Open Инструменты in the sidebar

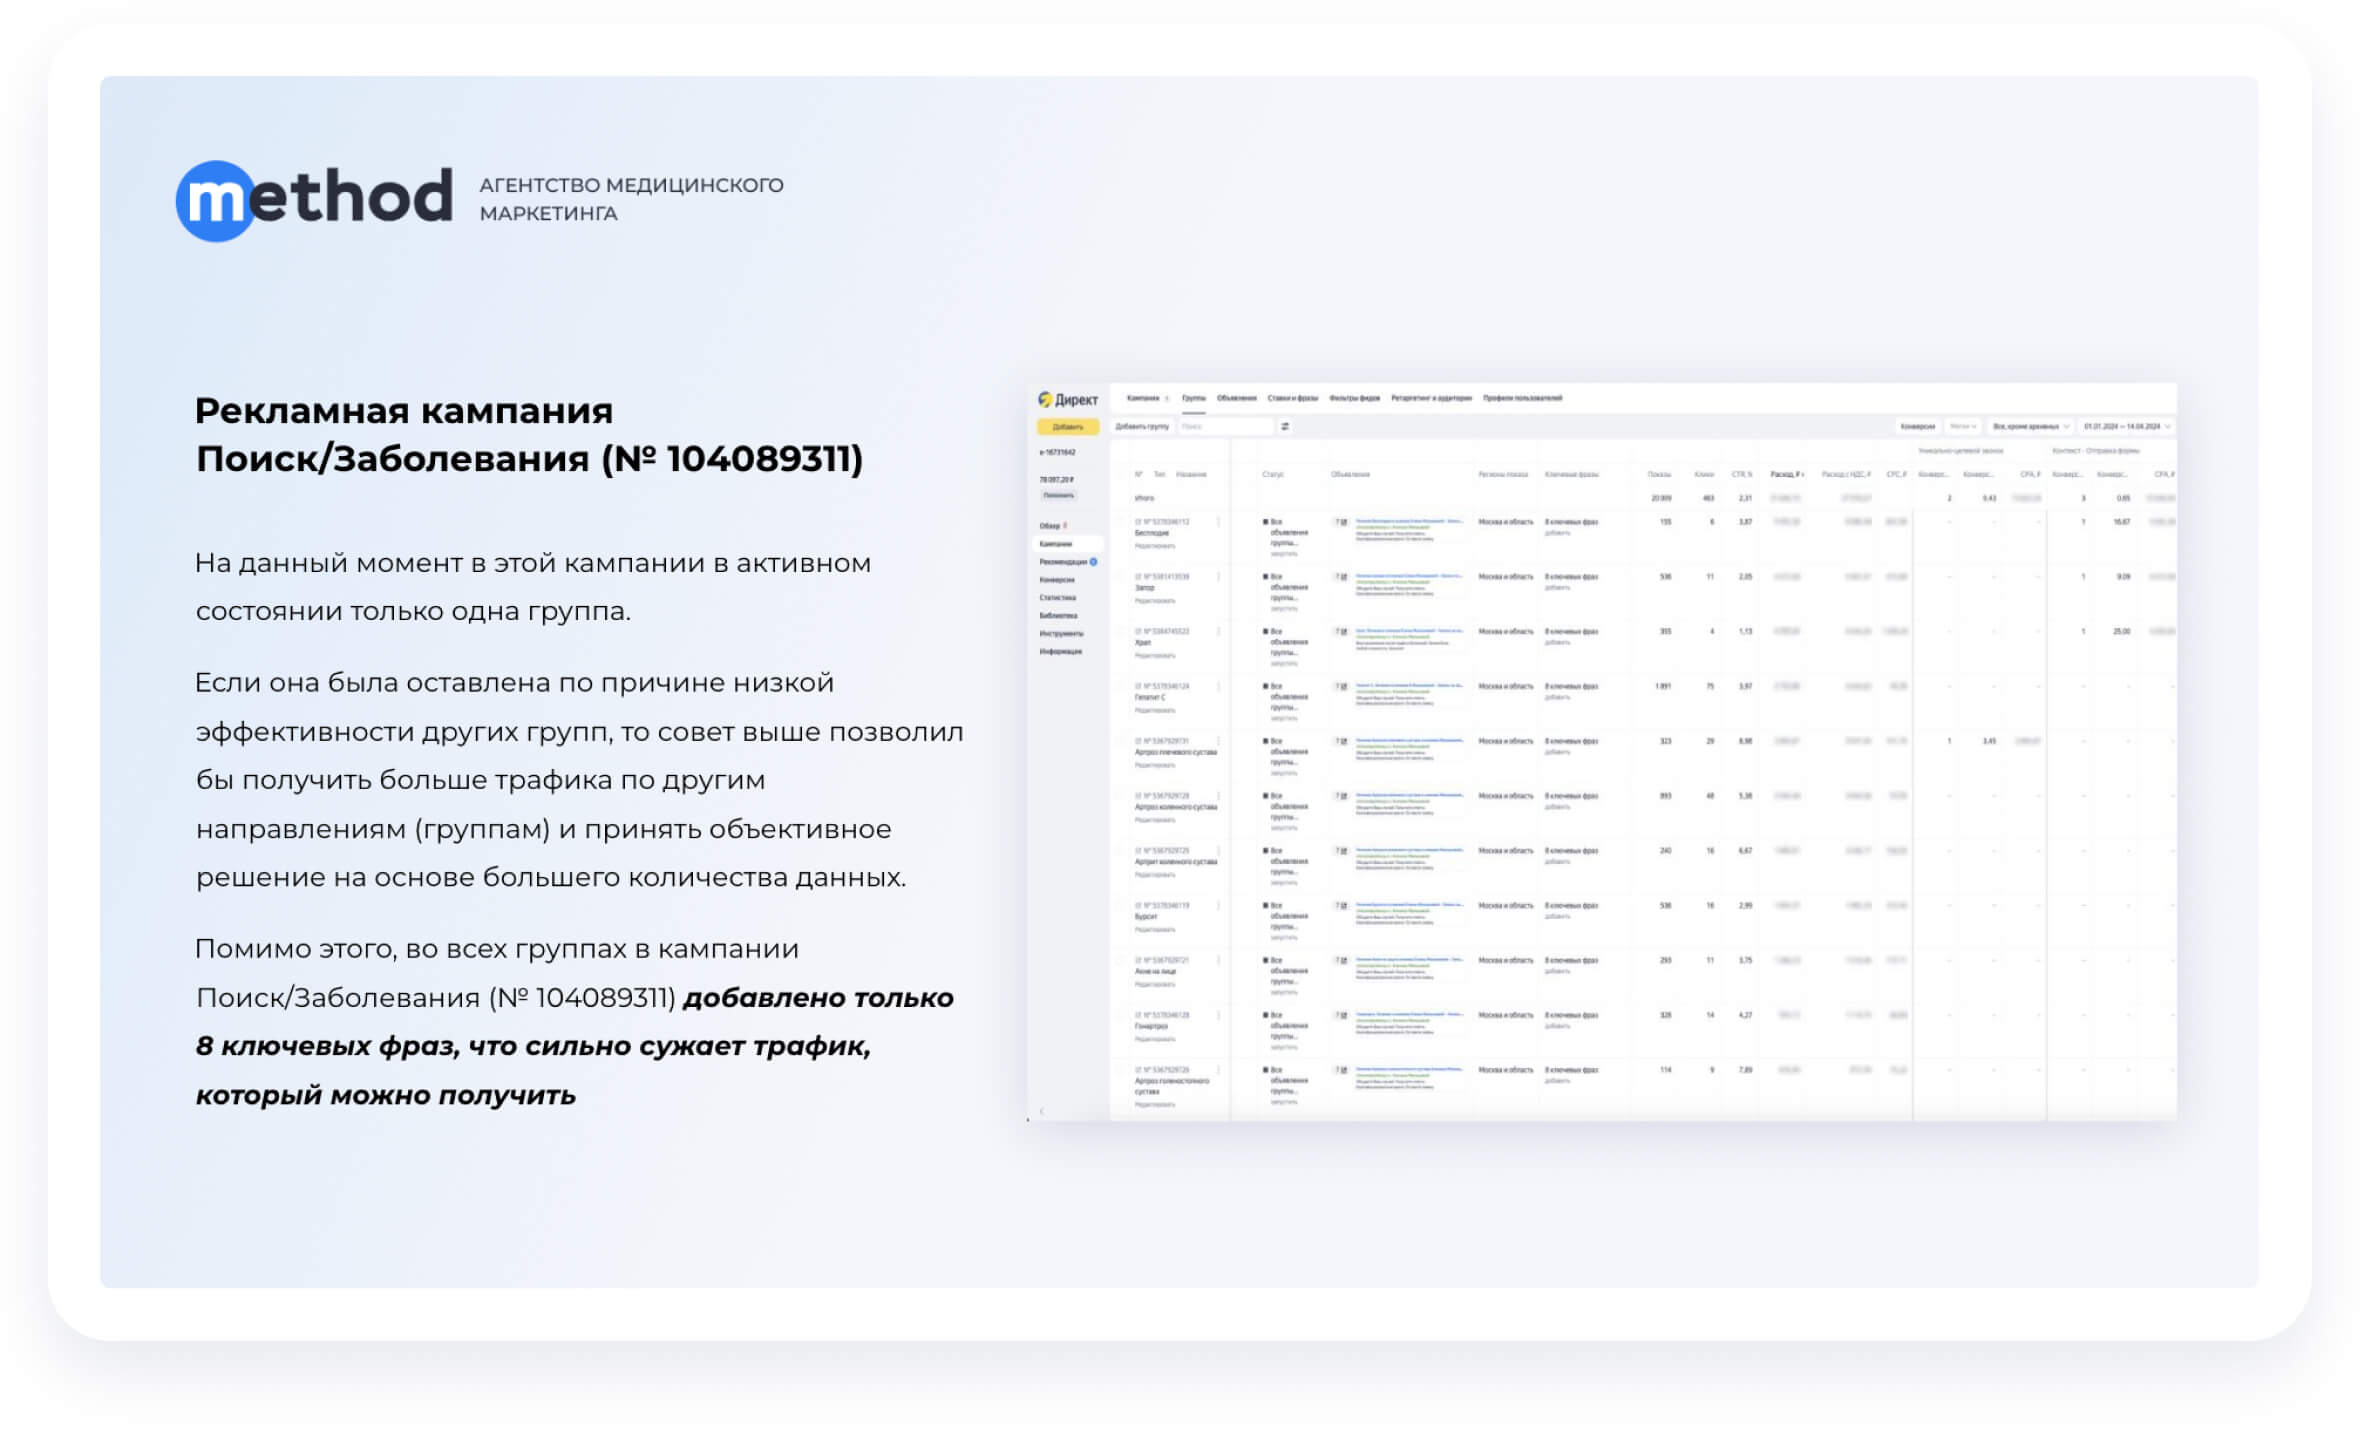coord(1060,634)
